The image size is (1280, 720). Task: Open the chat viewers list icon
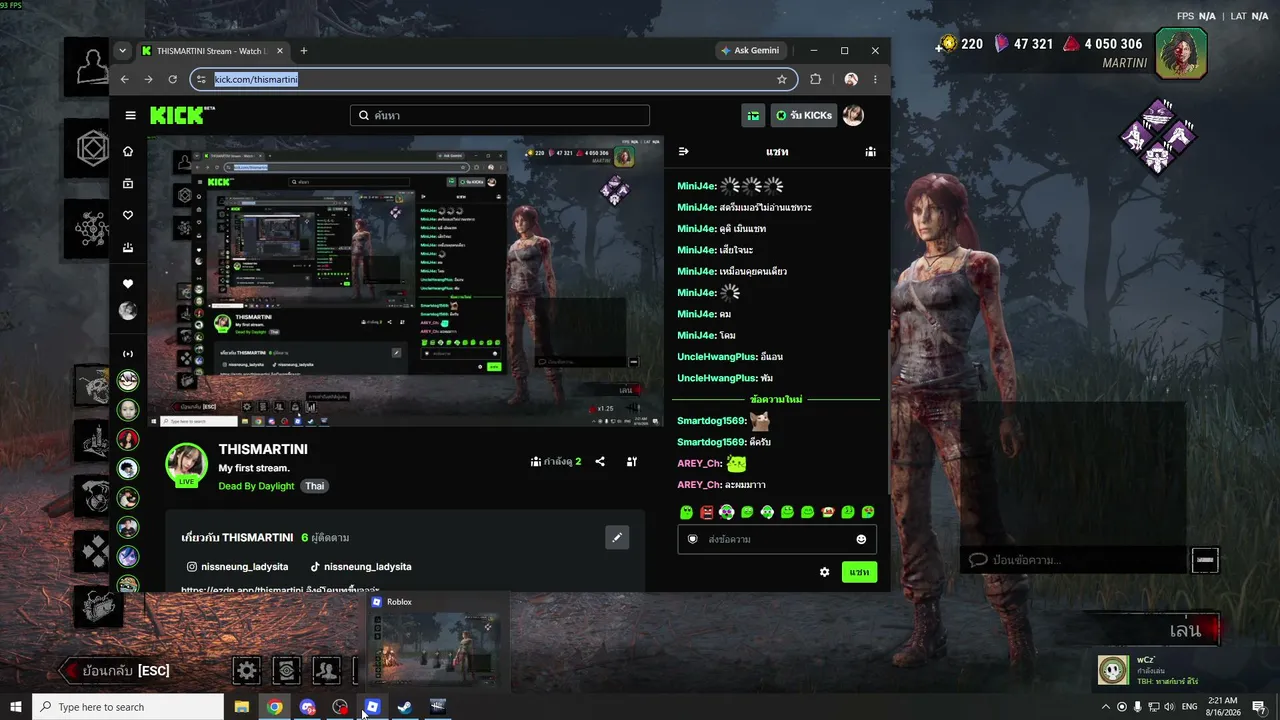[x=871, y=151]
